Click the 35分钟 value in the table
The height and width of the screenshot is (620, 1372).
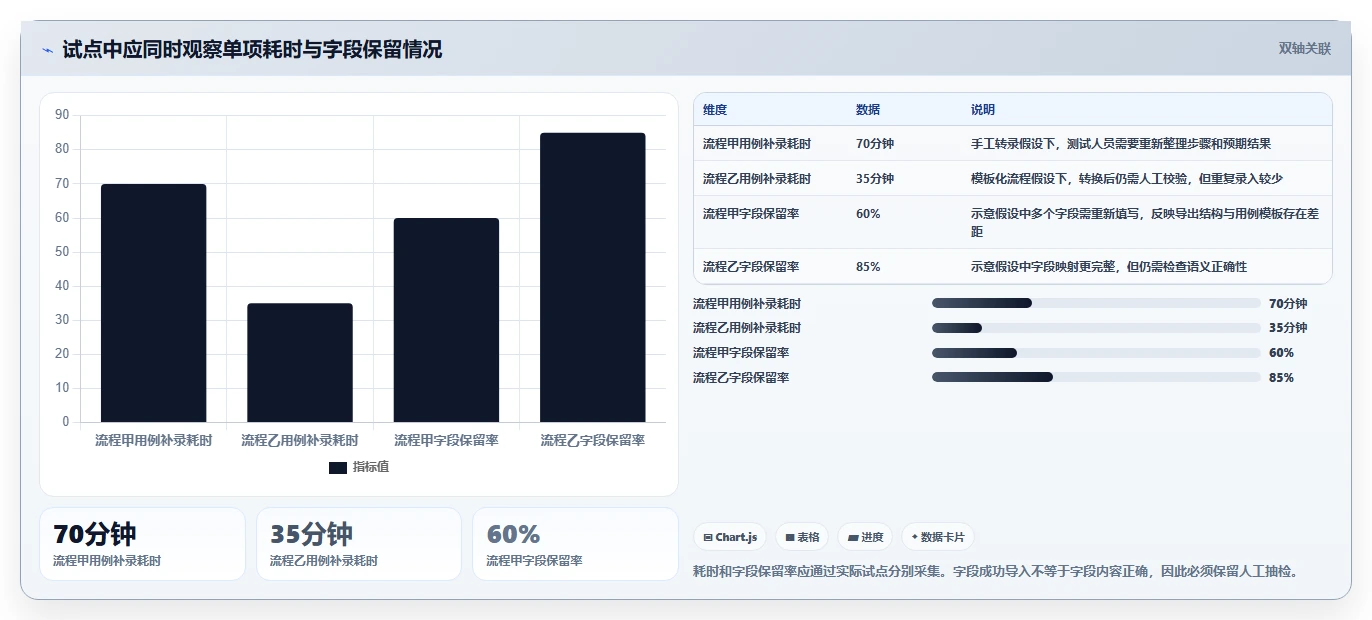click(875, 179)
